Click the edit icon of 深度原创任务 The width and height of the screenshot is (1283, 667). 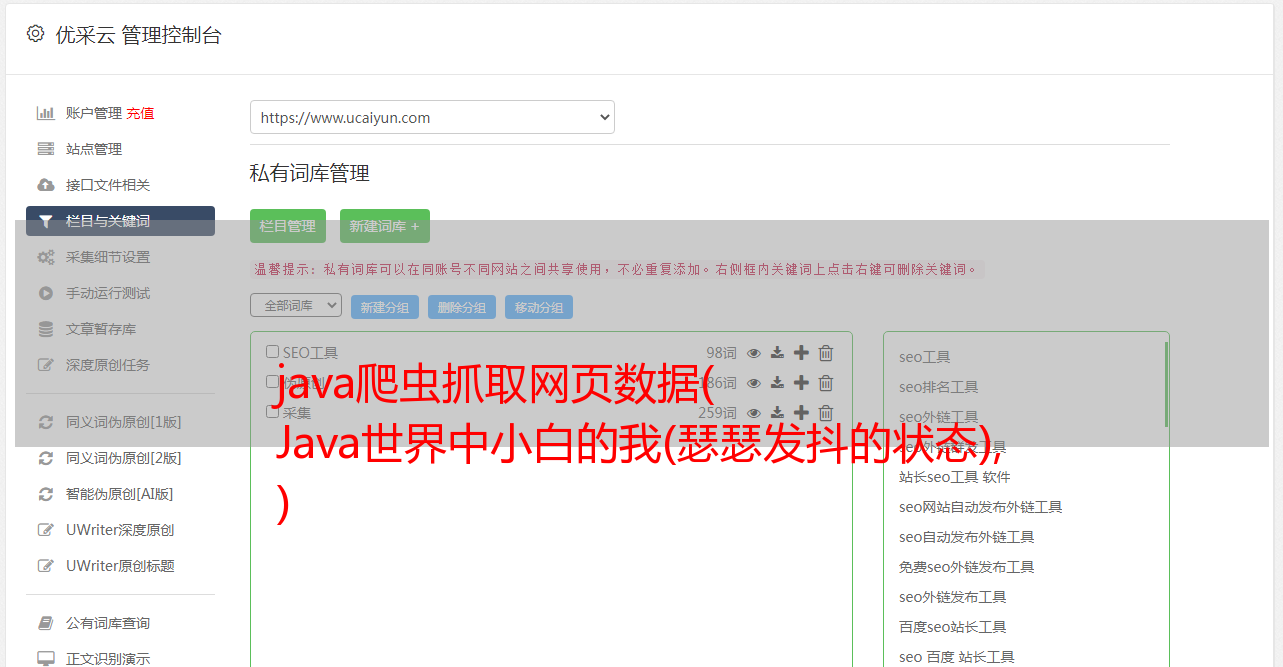point(46,365)
